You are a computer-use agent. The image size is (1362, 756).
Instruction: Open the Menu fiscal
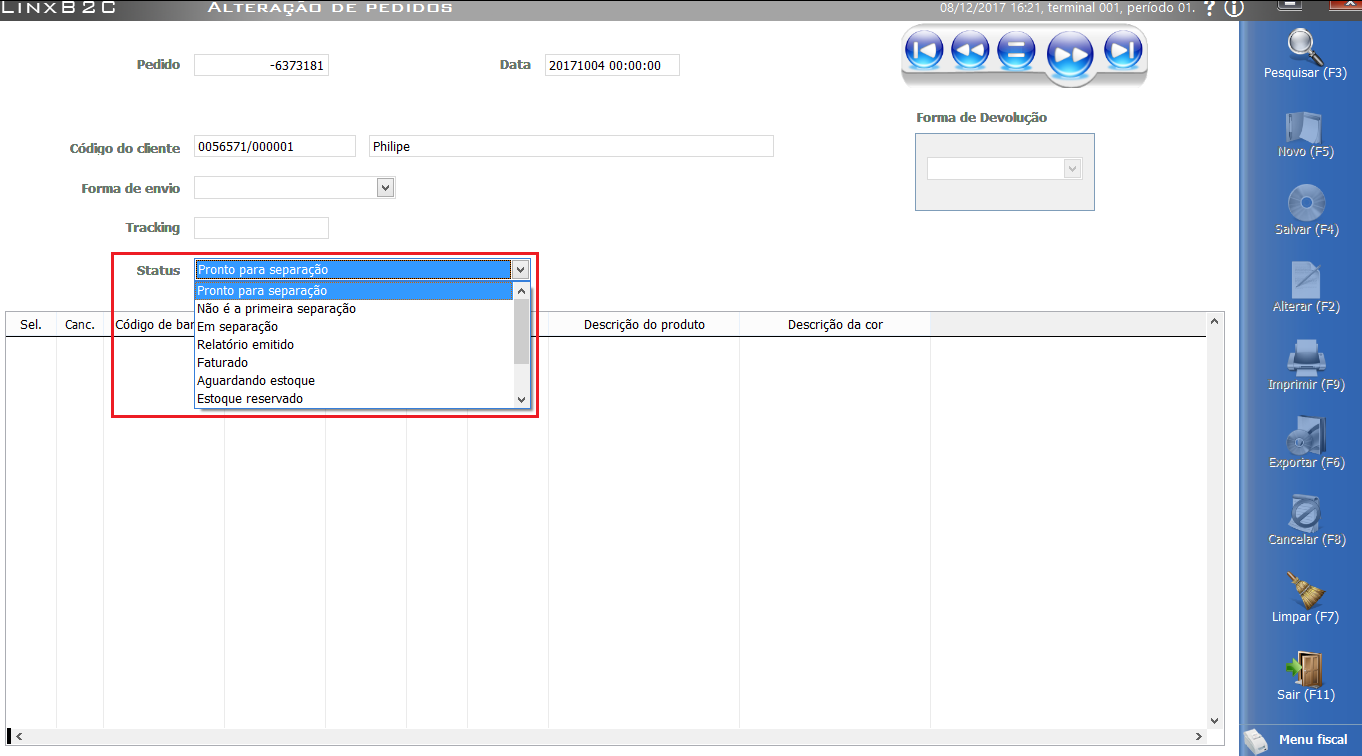(1301, 740)
